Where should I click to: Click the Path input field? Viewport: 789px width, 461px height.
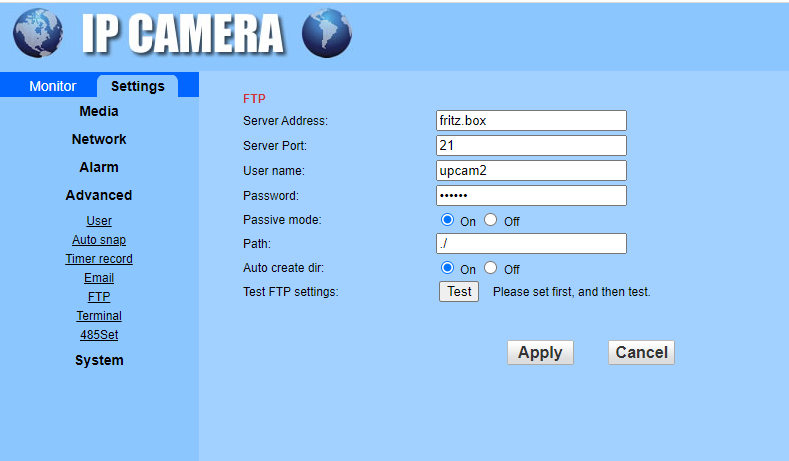(531, 244)
